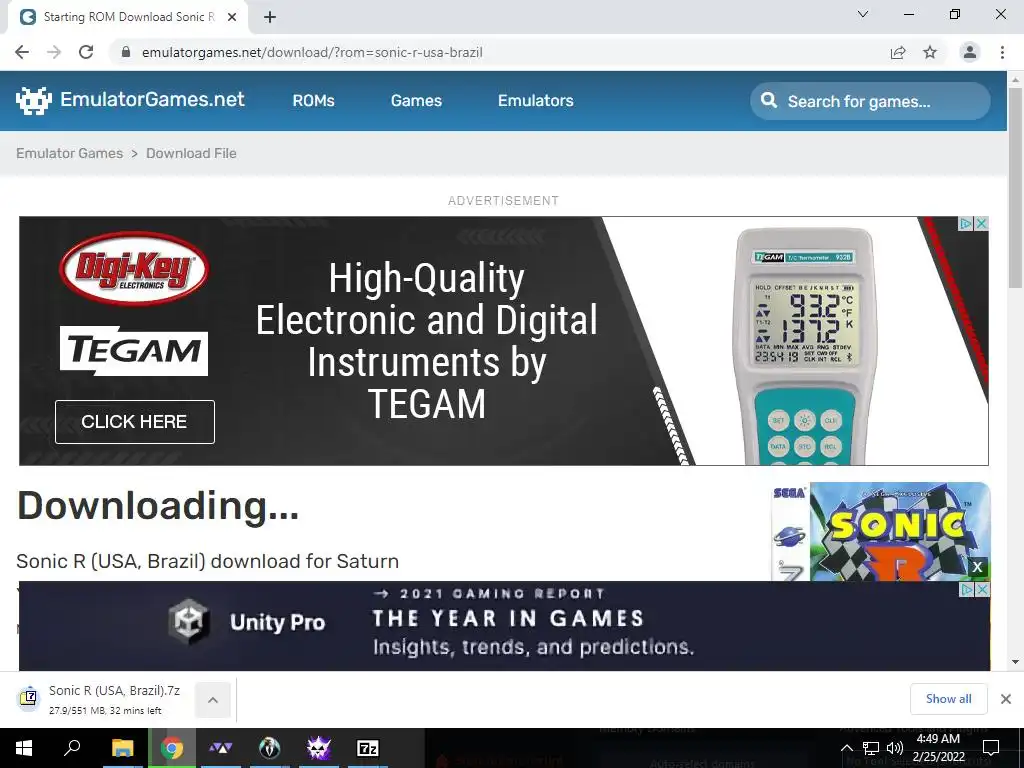Open the ROMs menu
This screenshot has height=768, width=1024.
[313, 101]
